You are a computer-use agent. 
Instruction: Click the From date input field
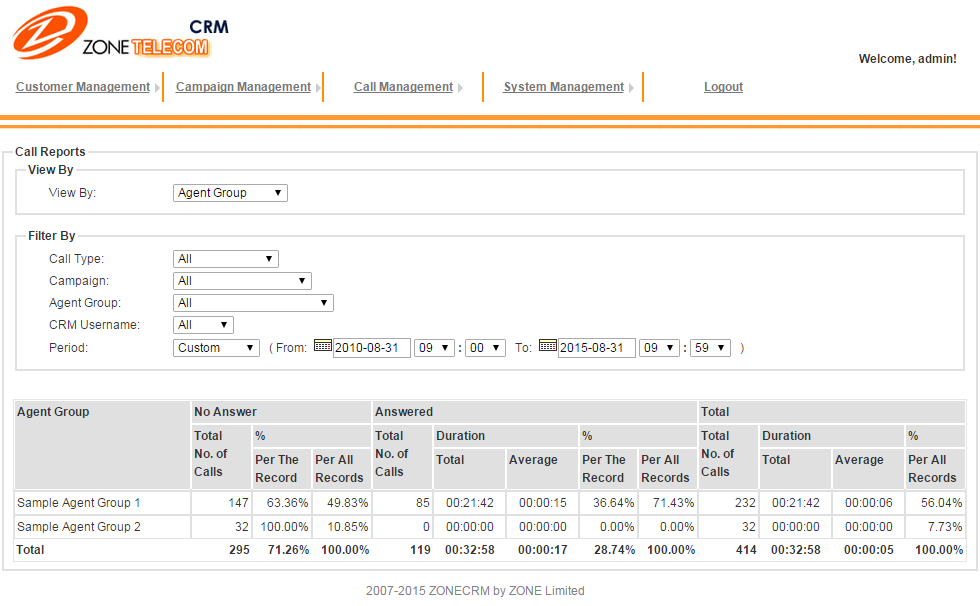371,348
